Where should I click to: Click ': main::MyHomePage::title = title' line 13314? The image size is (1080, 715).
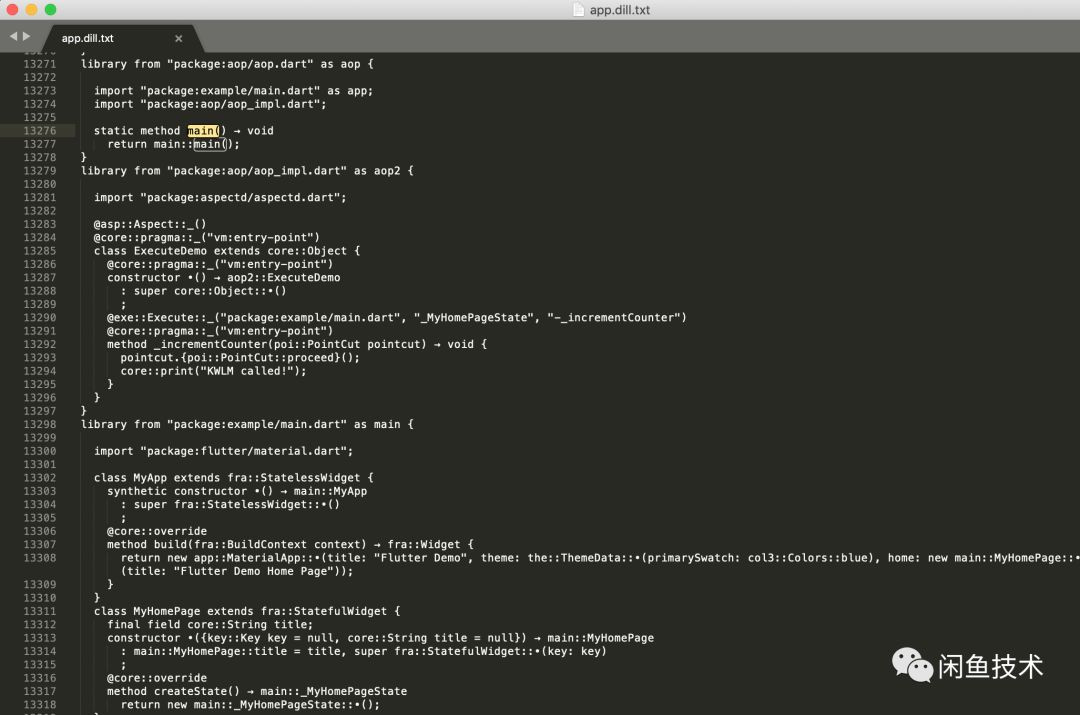coord(364,651)
